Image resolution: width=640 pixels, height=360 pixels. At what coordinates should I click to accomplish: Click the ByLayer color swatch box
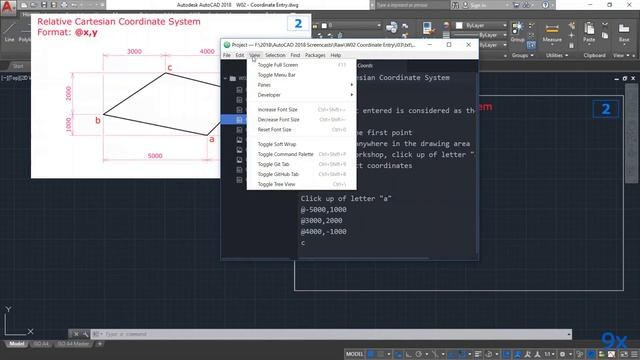coord(459,25)
